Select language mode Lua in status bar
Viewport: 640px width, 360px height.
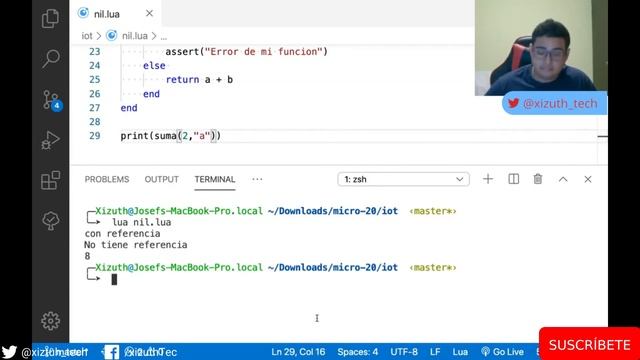(460, 352)
